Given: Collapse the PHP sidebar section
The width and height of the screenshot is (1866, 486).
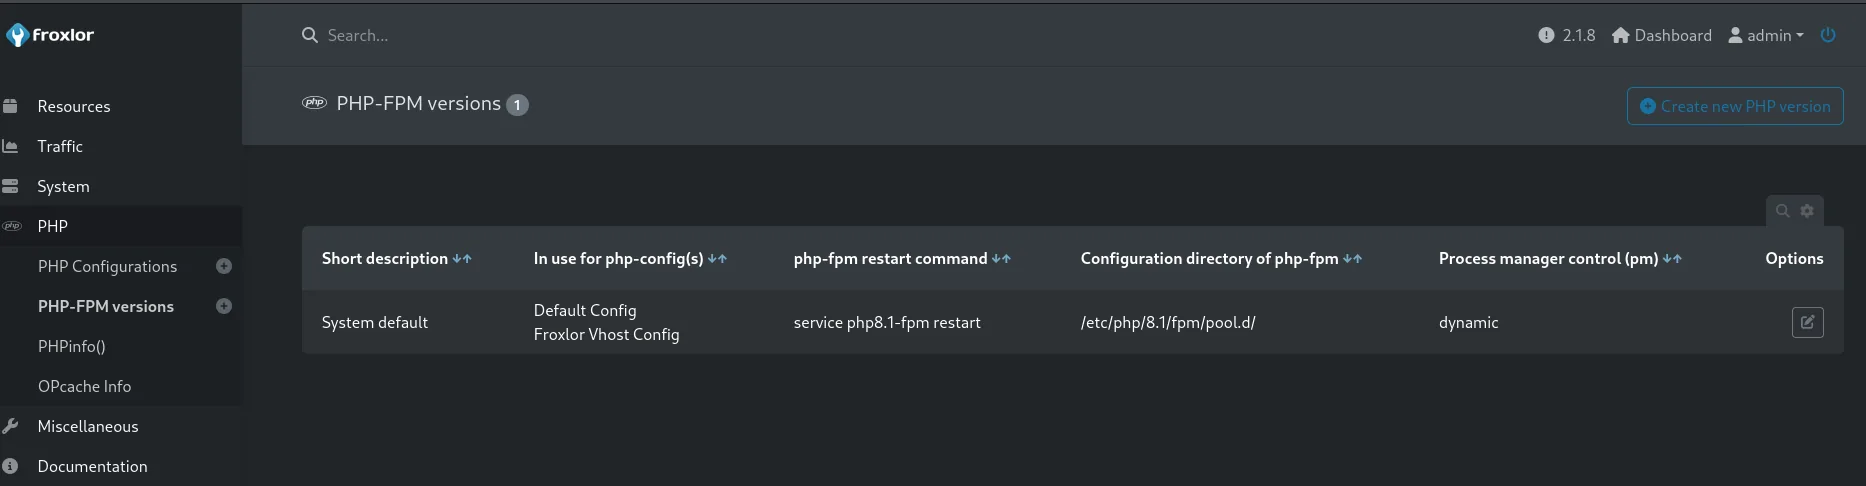Looking at the screenshot, I should pos(53,226).
